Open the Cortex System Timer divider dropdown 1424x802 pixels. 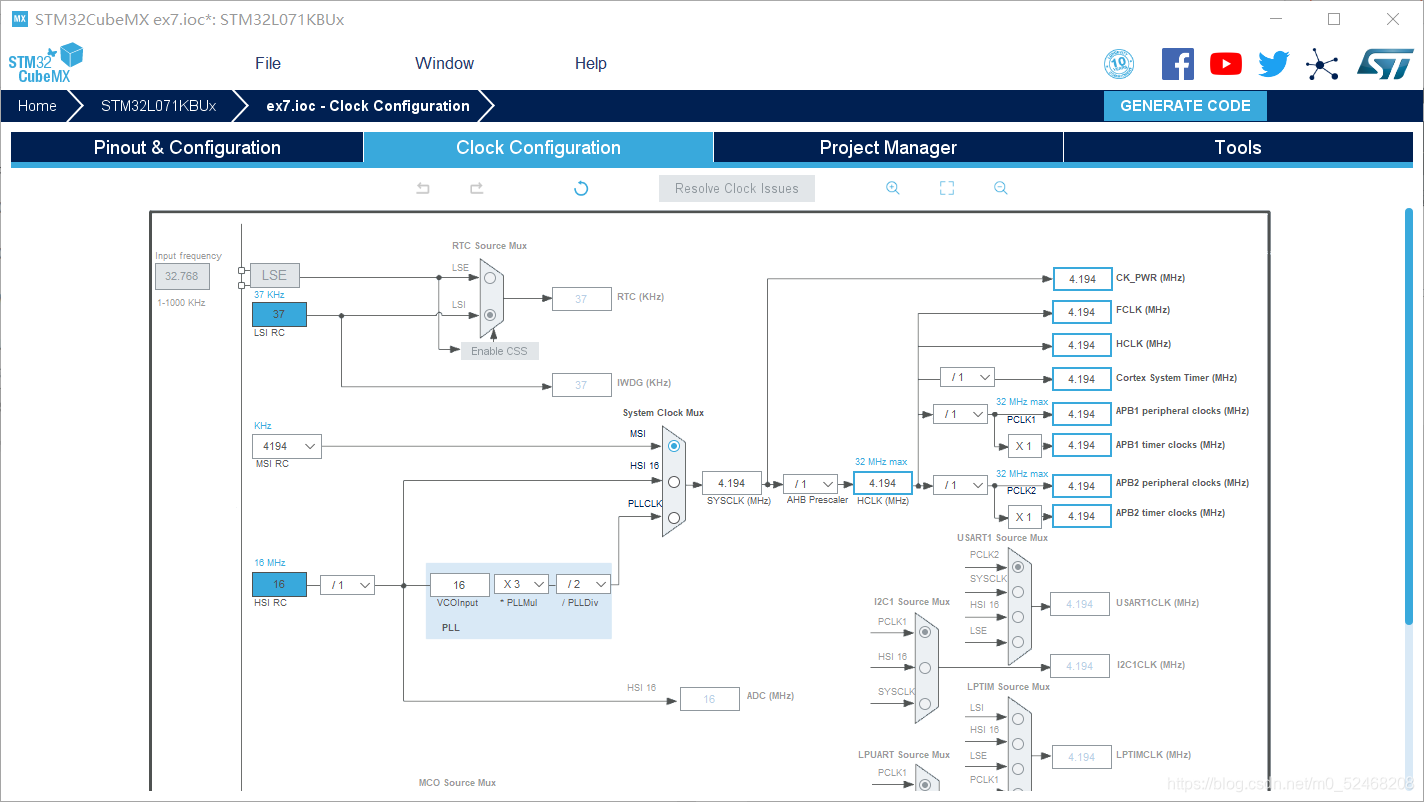967,377
